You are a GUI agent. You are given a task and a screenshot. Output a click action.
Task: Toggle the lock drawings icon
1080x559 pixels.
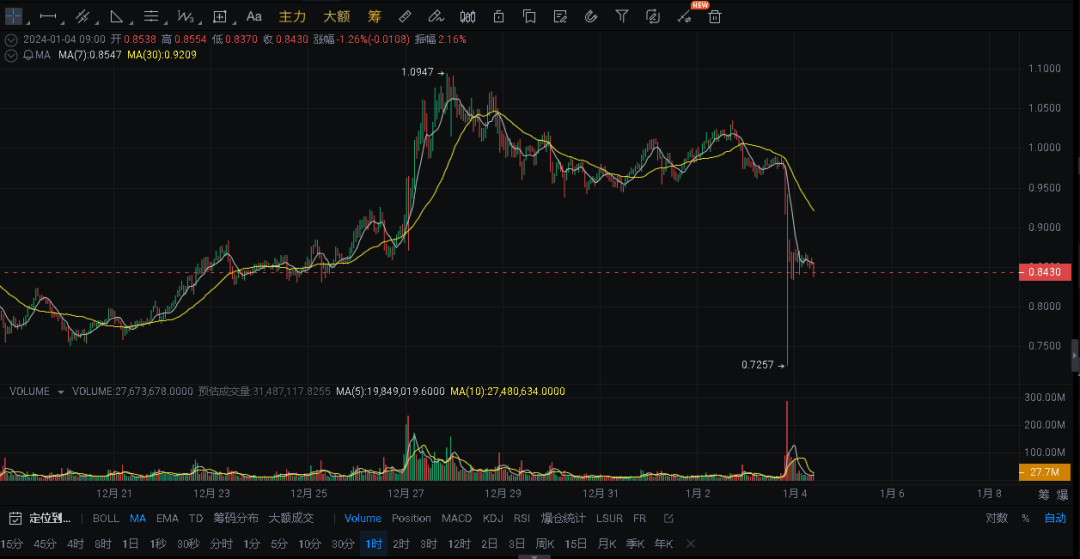point(499,16)
